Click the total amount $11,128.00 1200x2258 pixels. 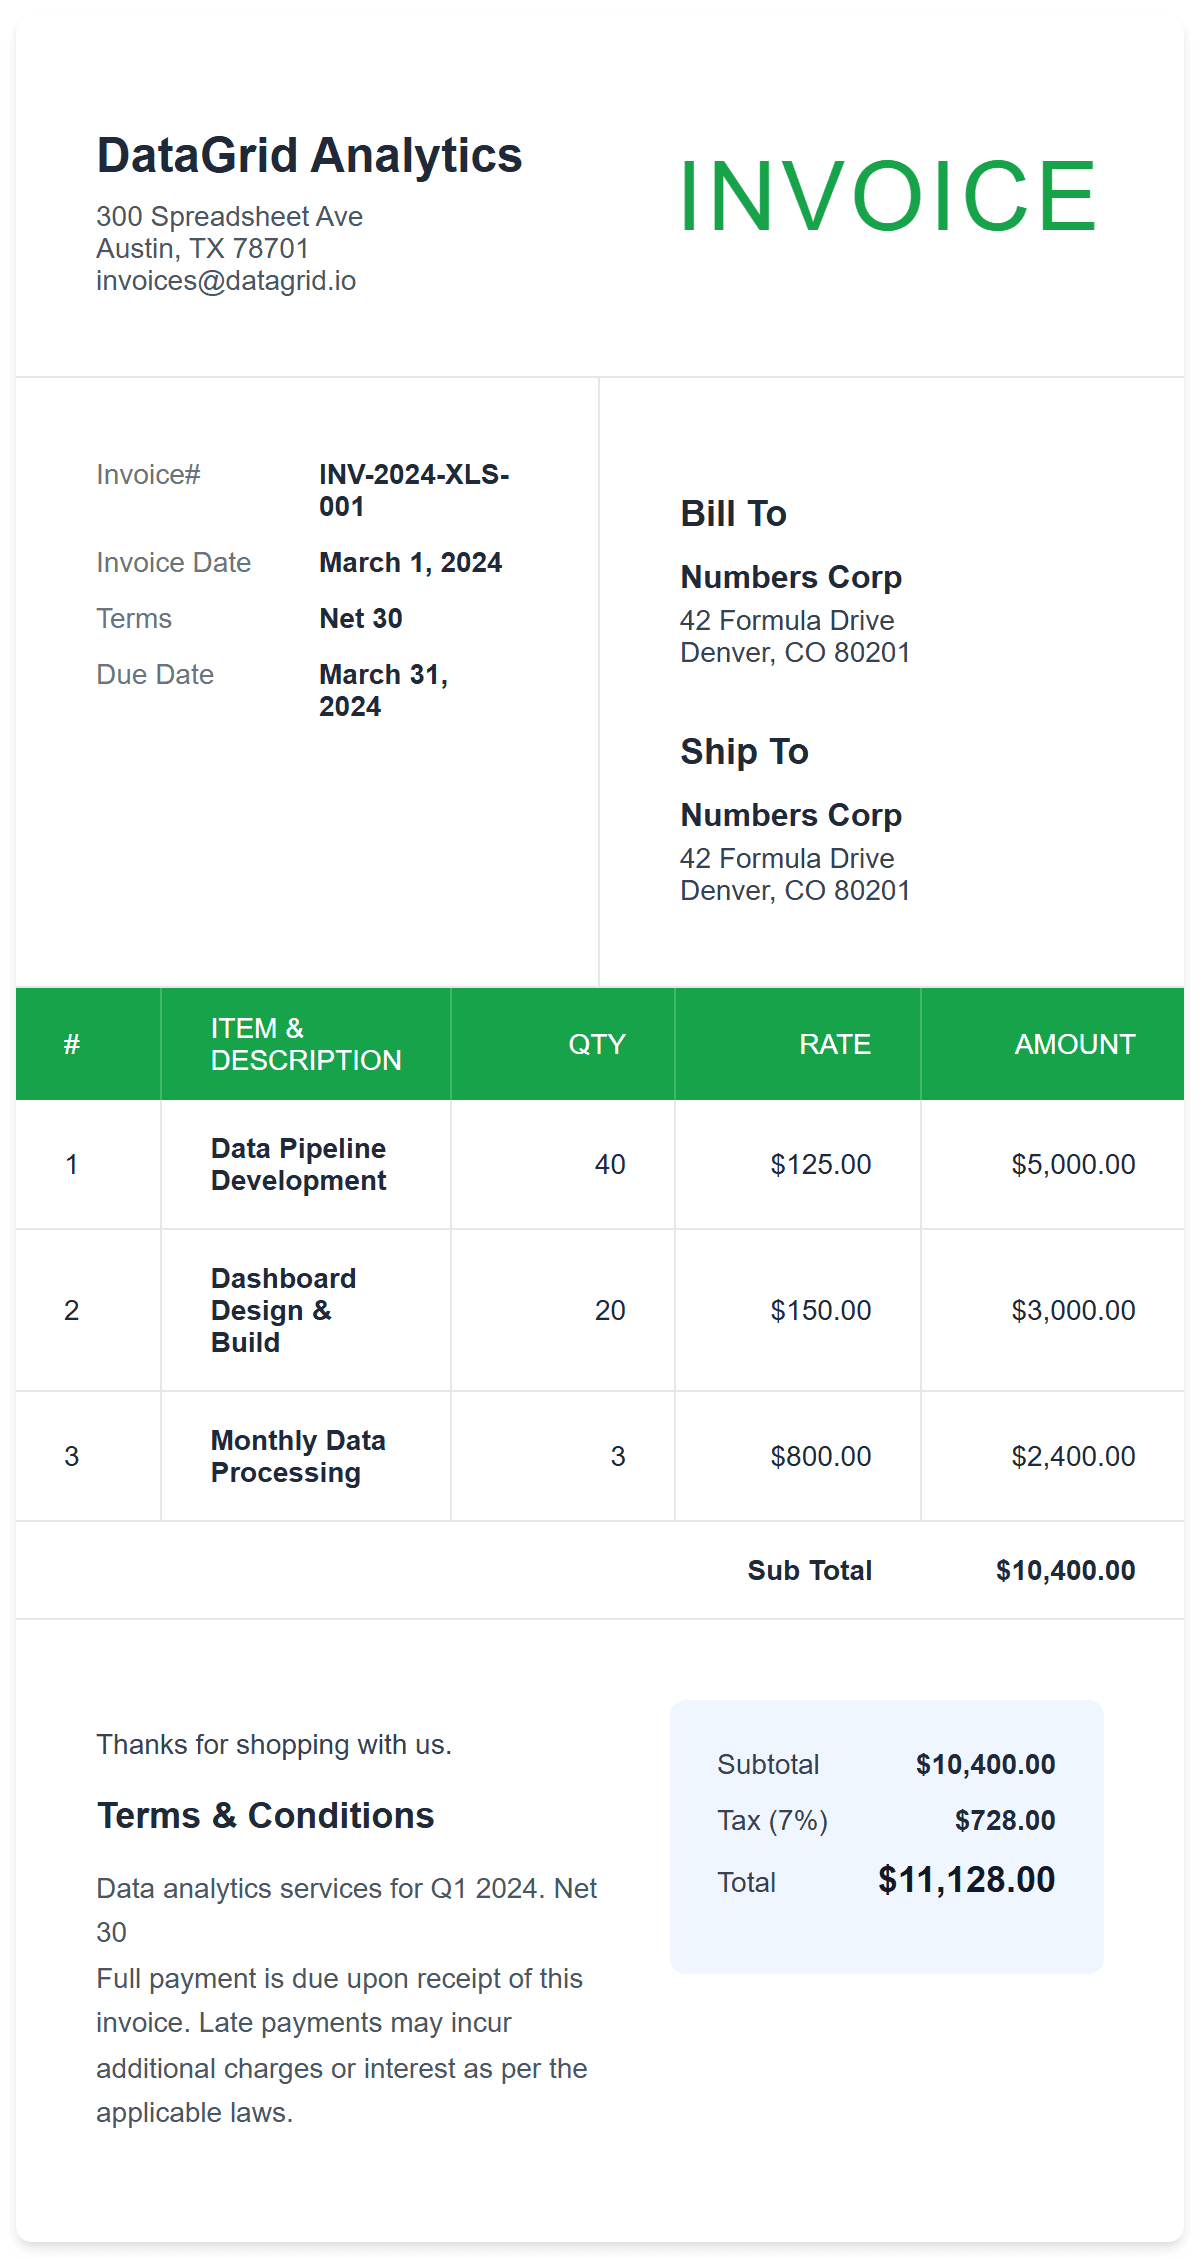(967, 1880)
